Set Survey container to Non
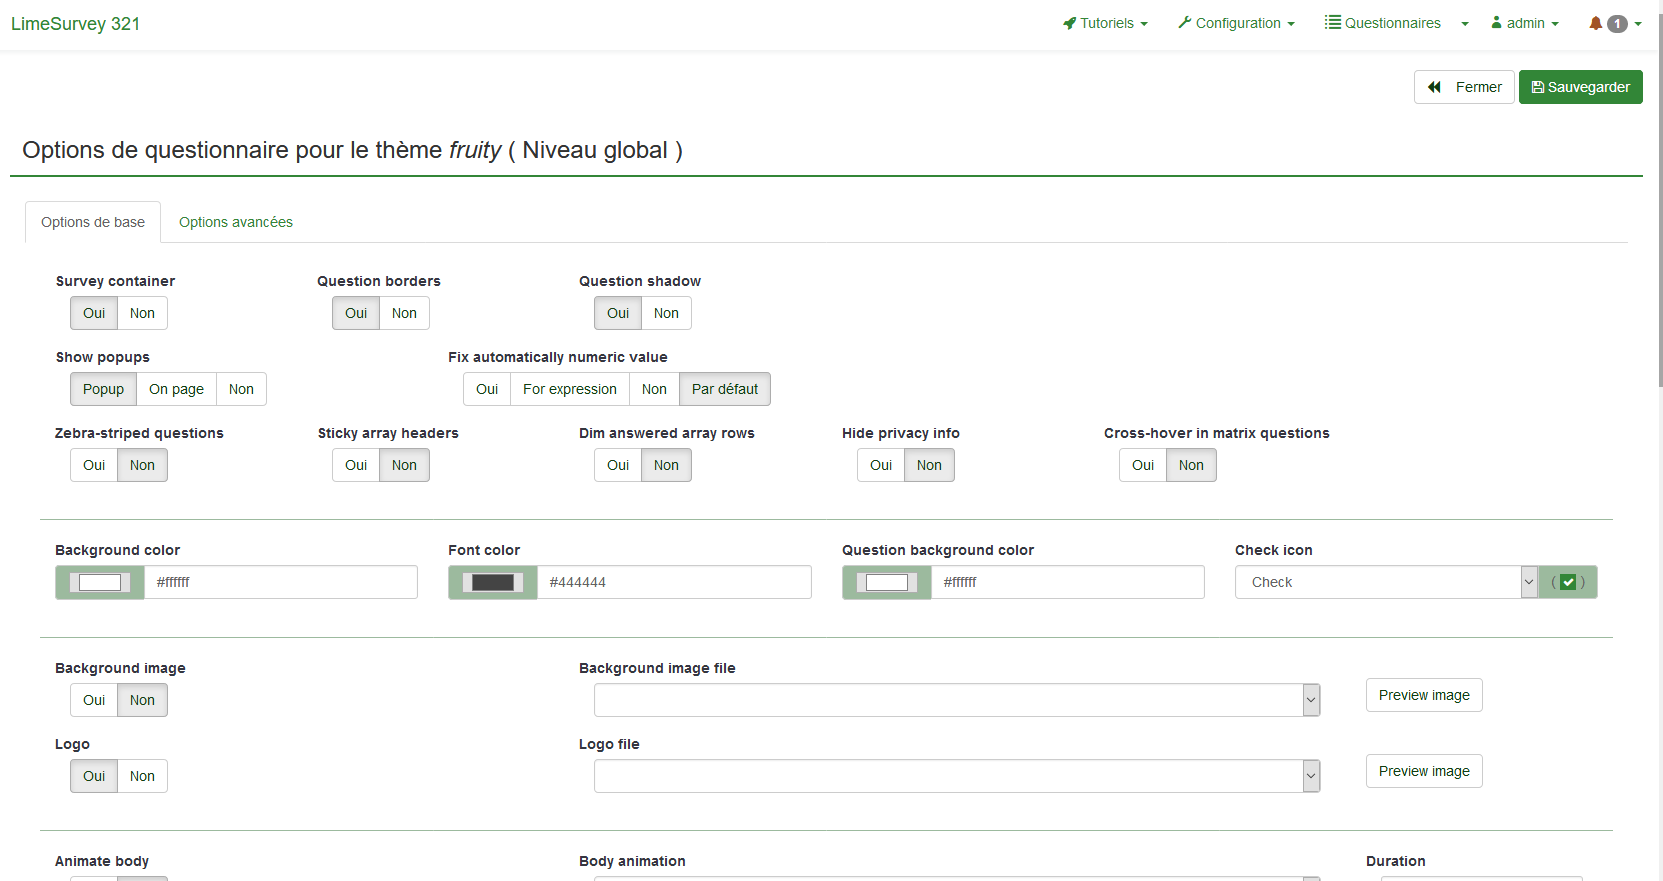The width and height of the screenshot is (1663, 881). tap(142, 313)
